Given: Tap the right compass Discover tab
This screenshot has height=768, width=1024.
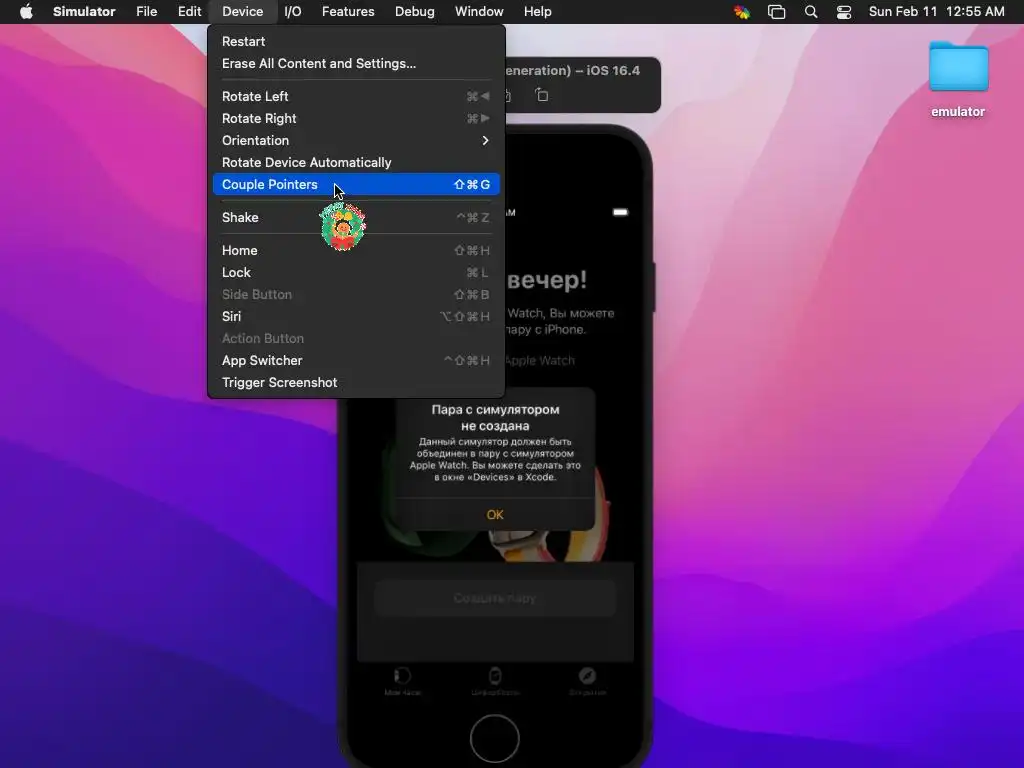Looking at the screenshot, I should (x=587, y=680).
